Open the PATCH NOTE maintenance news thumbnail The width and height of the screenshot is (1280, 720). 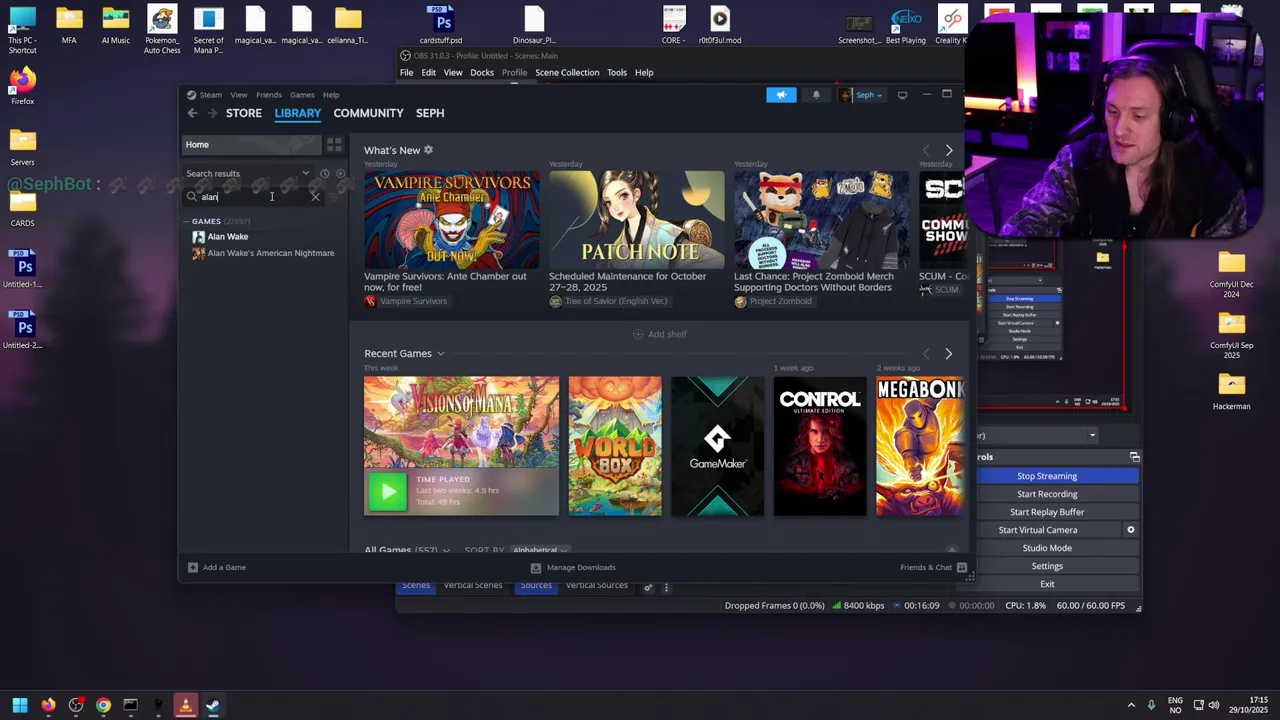click(637, 219)
